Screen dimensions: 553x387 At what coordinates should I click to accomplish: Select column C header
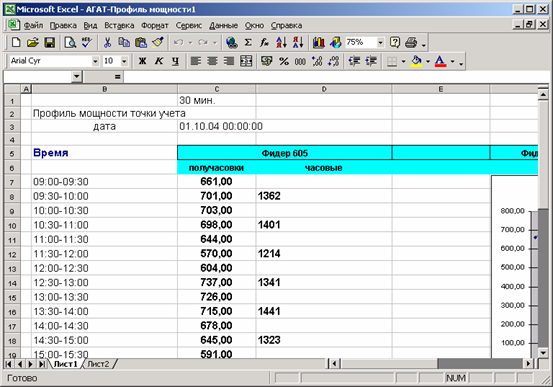217,89
